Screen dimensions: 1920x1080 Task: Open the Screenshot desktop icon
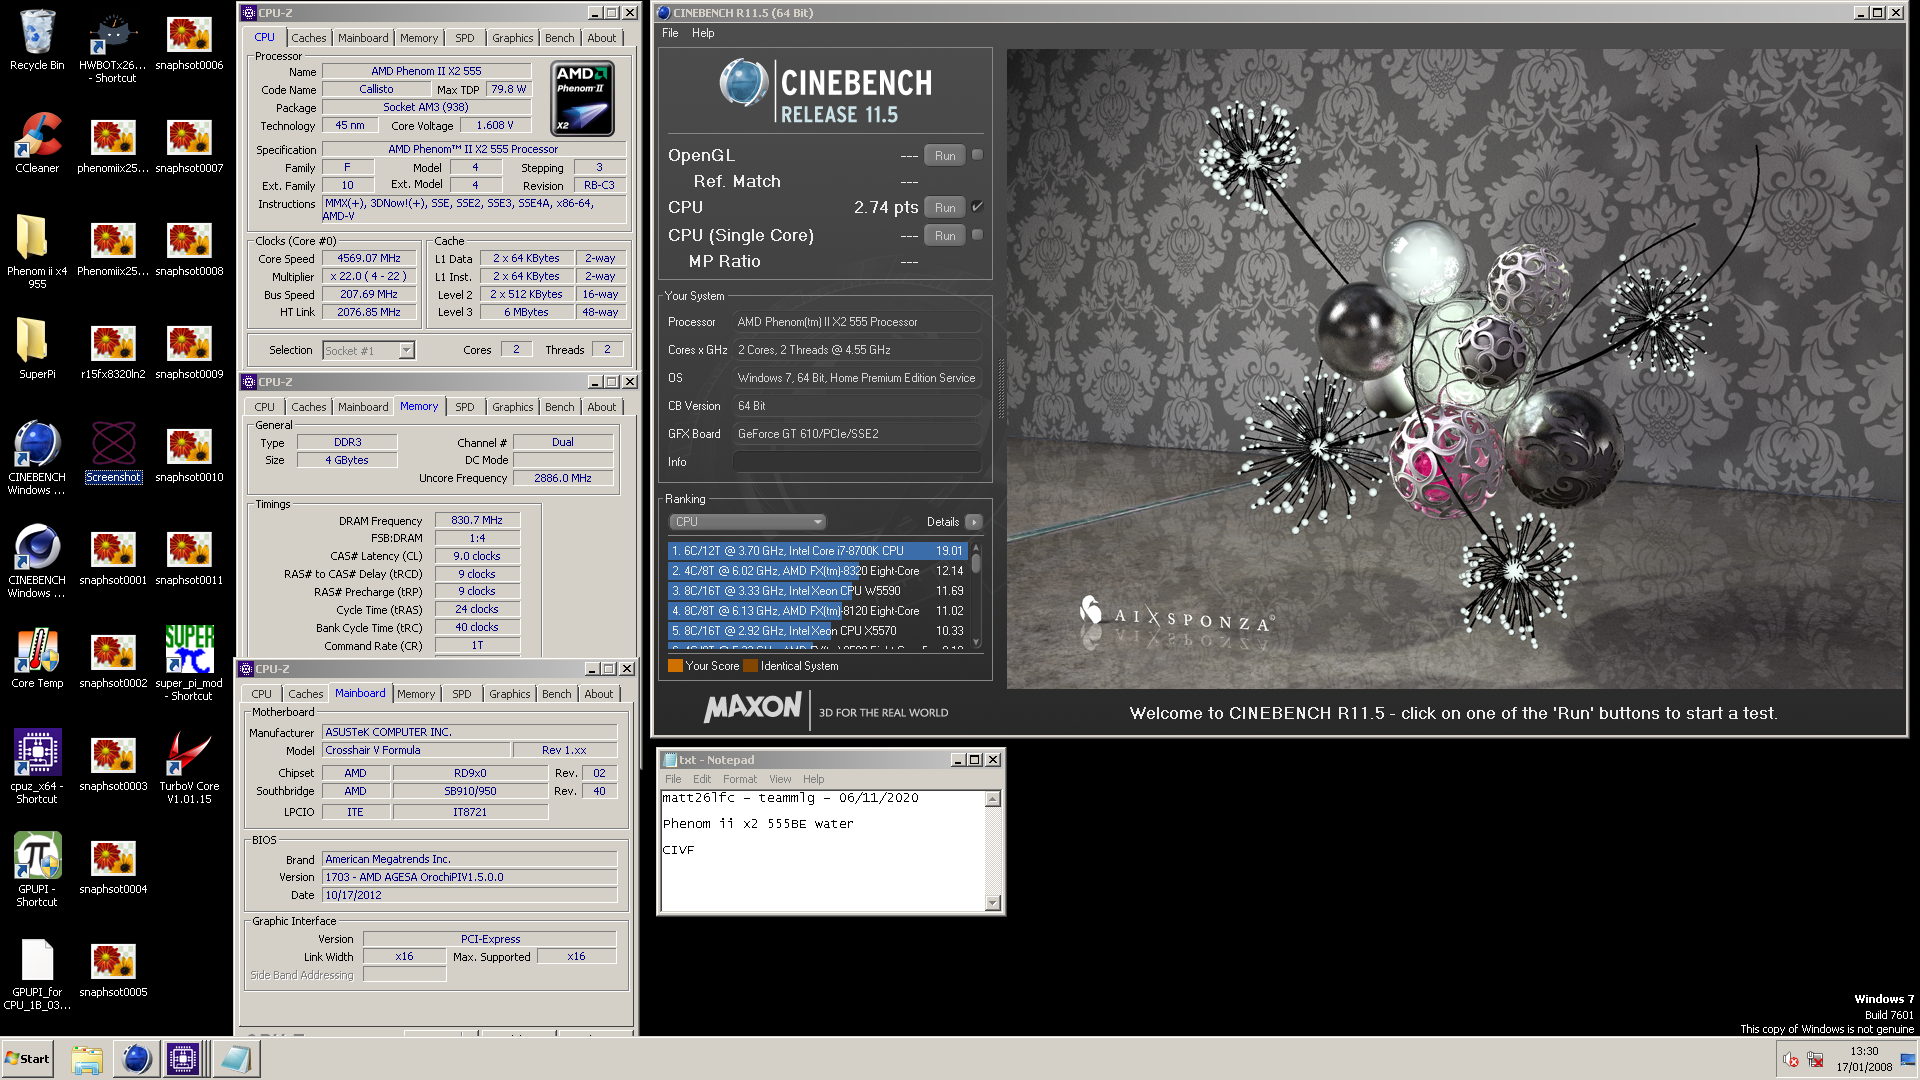[113, 452]
